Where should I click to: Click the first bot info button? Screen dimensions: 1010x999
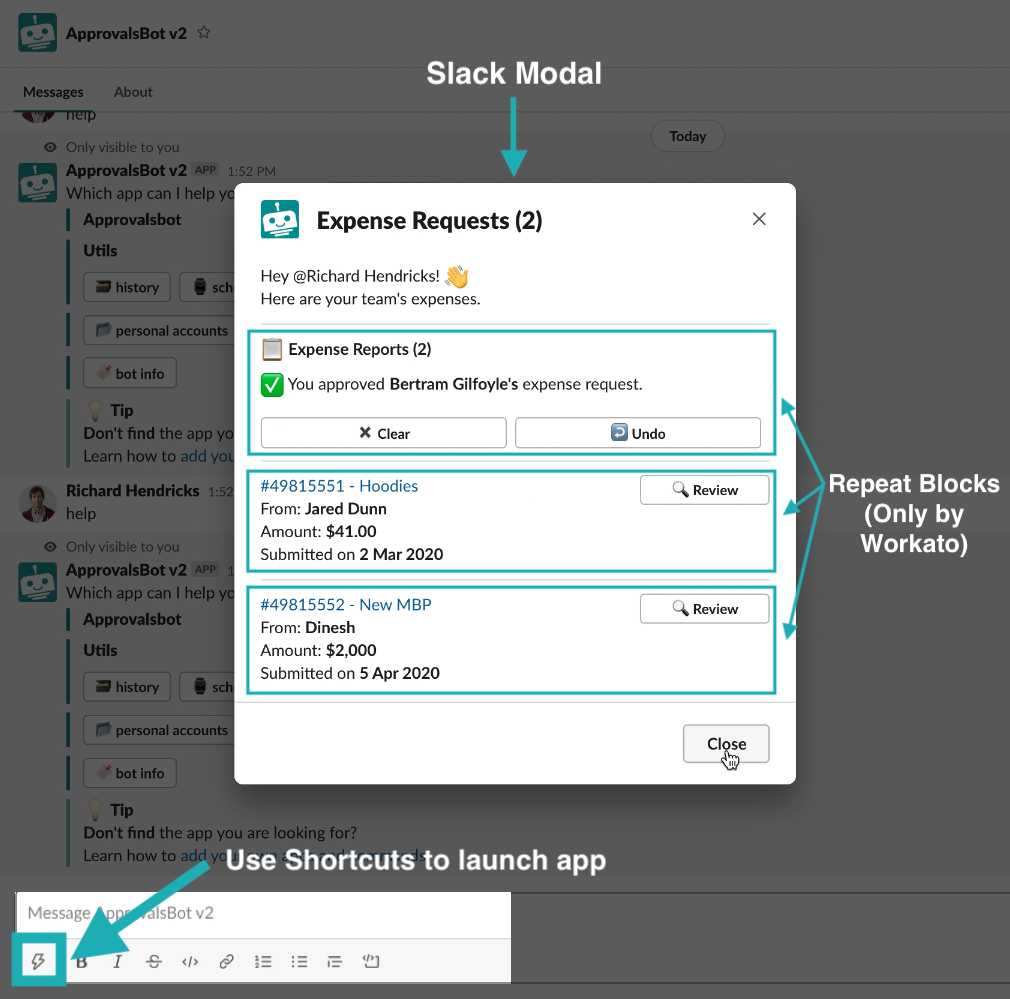(x=130, y=374)
